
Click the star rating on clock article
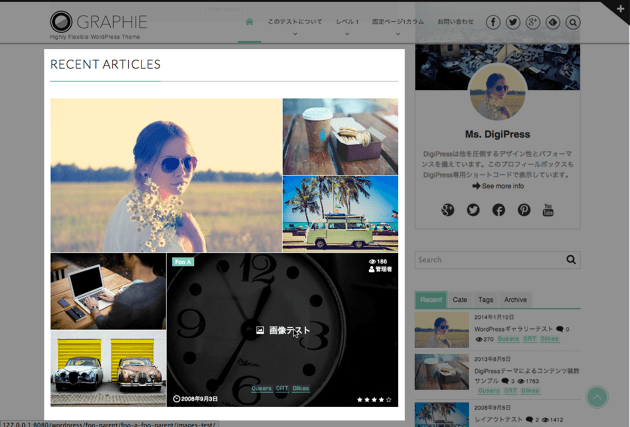click(374, 400)
